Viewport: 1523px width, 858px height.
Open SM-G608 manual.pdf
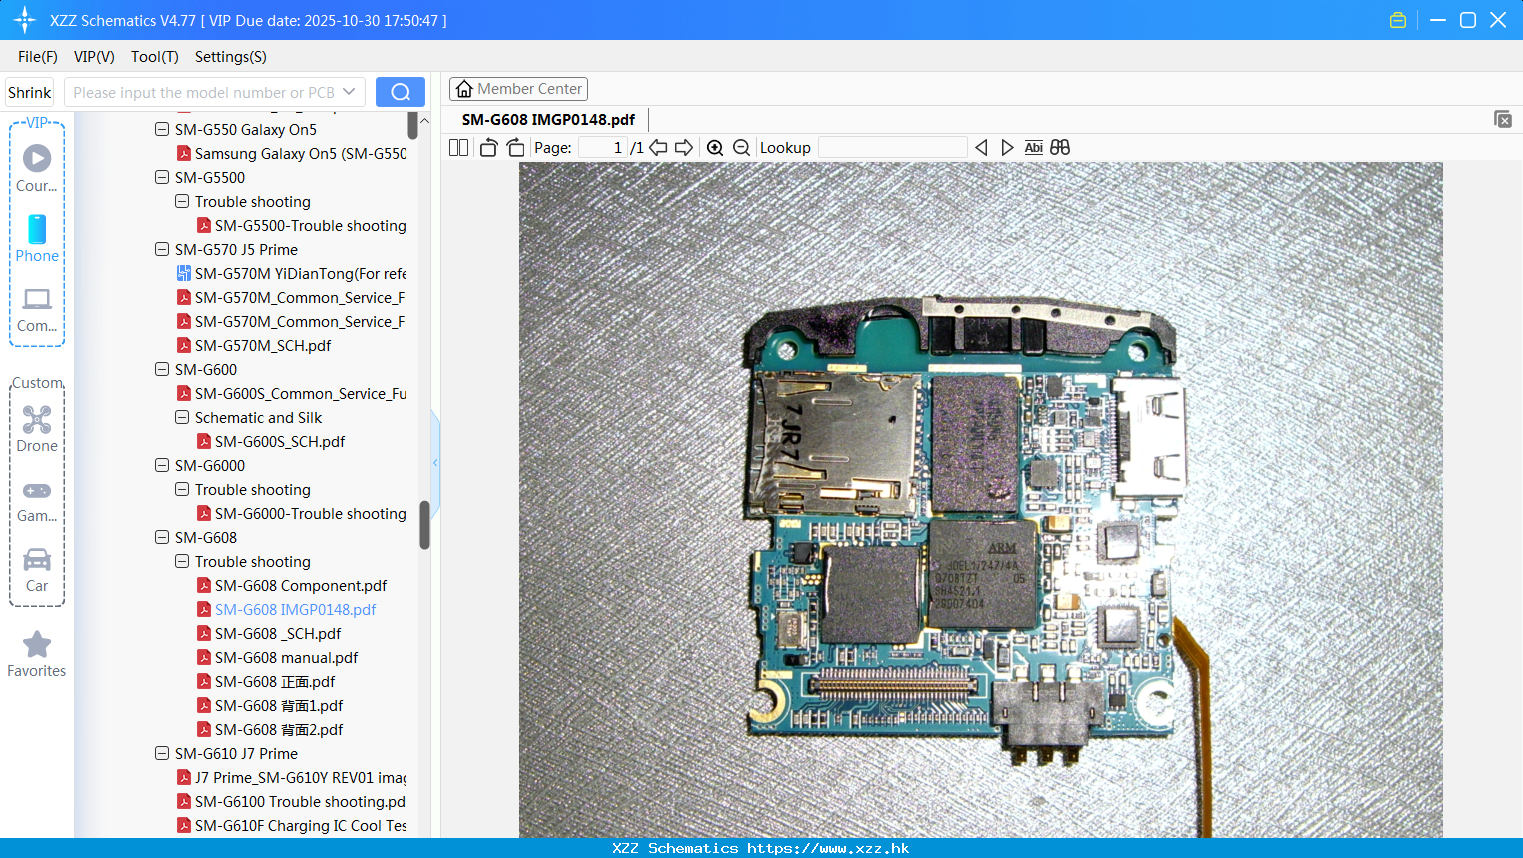(x=286, y=658)
